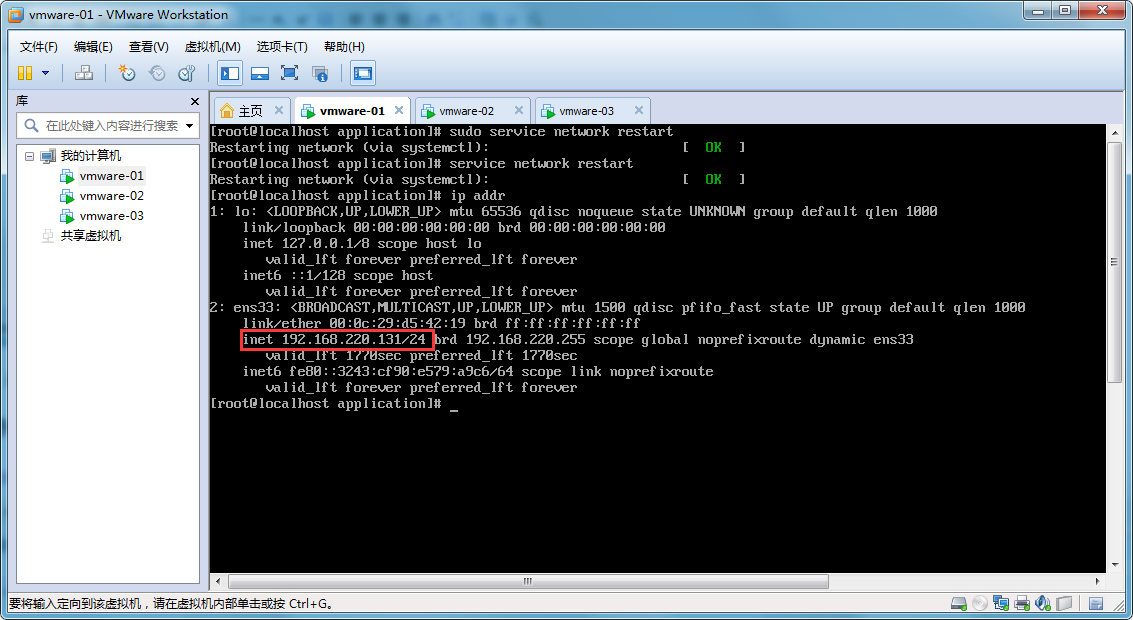1133x620 pixels.
Task: Click the horizontal scrollbar left arrow
Action: click(x=218, y=581)
